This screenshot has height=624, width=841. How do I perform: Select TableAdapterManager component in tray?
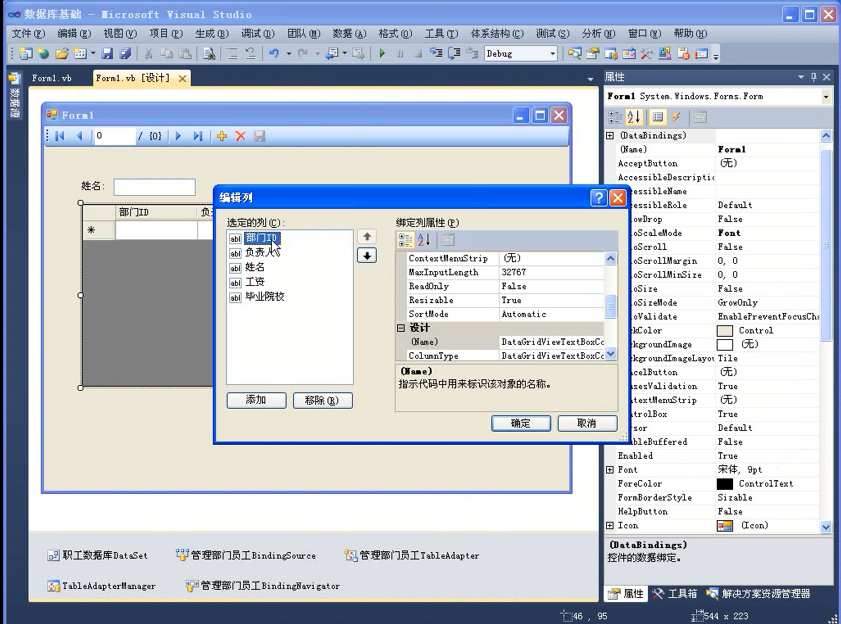click(101, 586)
